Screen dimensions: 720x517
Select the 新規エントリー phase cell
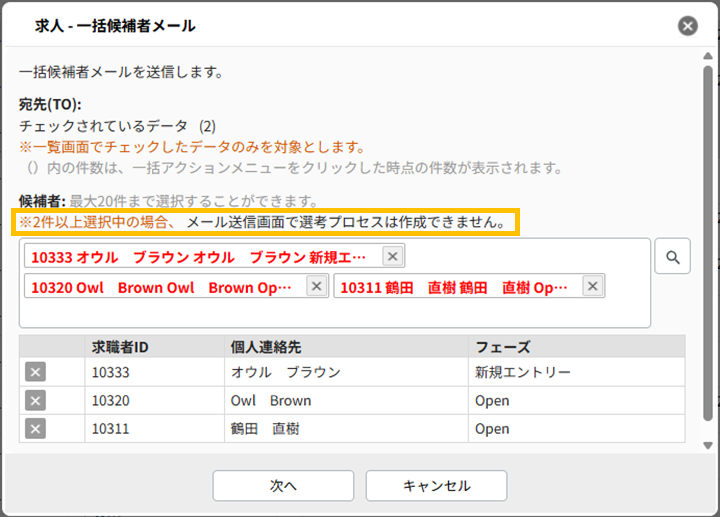(x=523, y=373)
